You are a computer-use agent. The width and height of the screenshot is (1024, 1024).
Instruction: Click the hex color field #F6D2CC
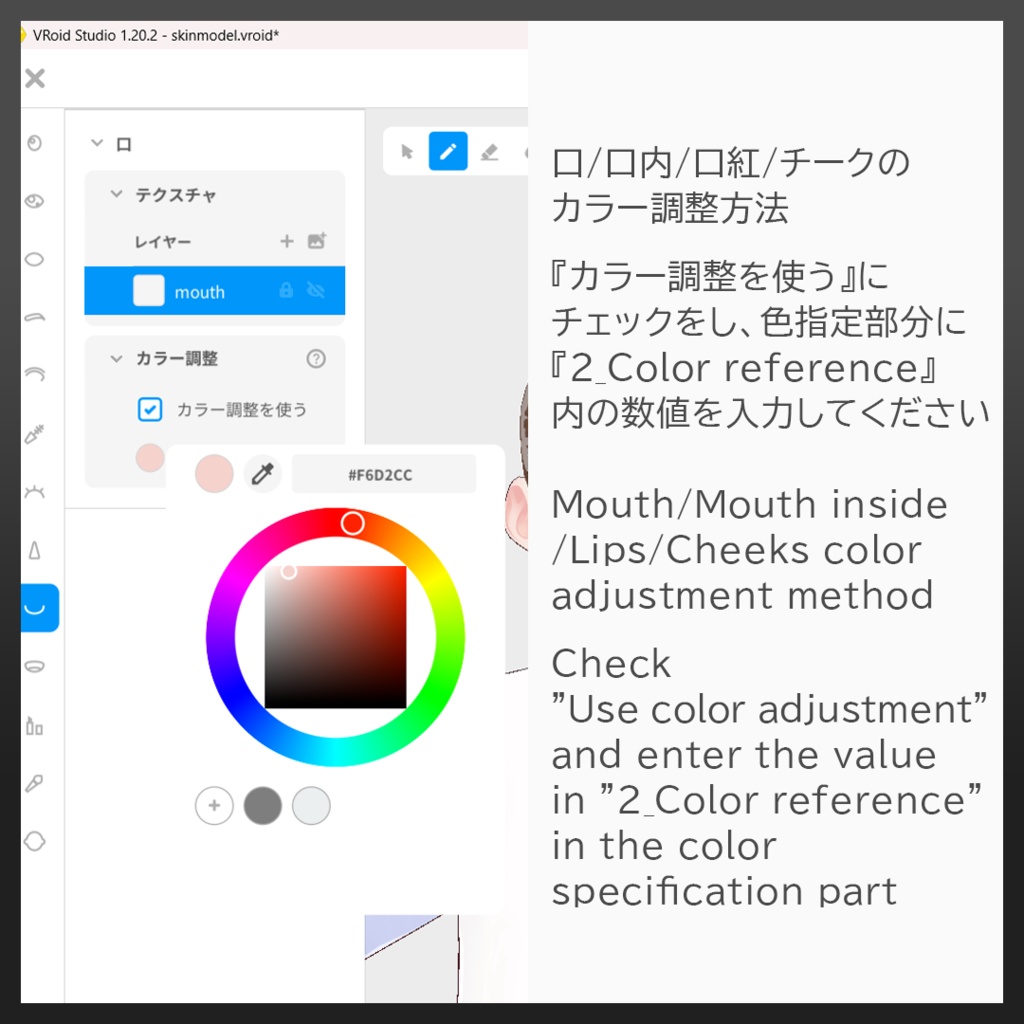click(x=384, y=474)
